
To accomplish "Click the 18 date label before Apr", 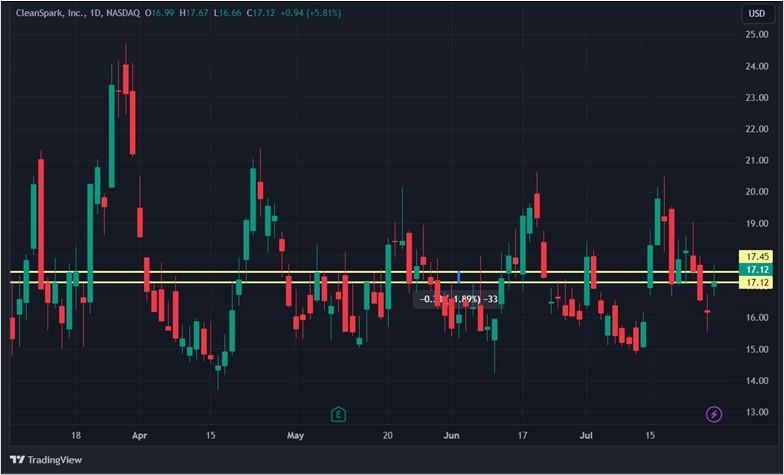I will coord(76,436).
